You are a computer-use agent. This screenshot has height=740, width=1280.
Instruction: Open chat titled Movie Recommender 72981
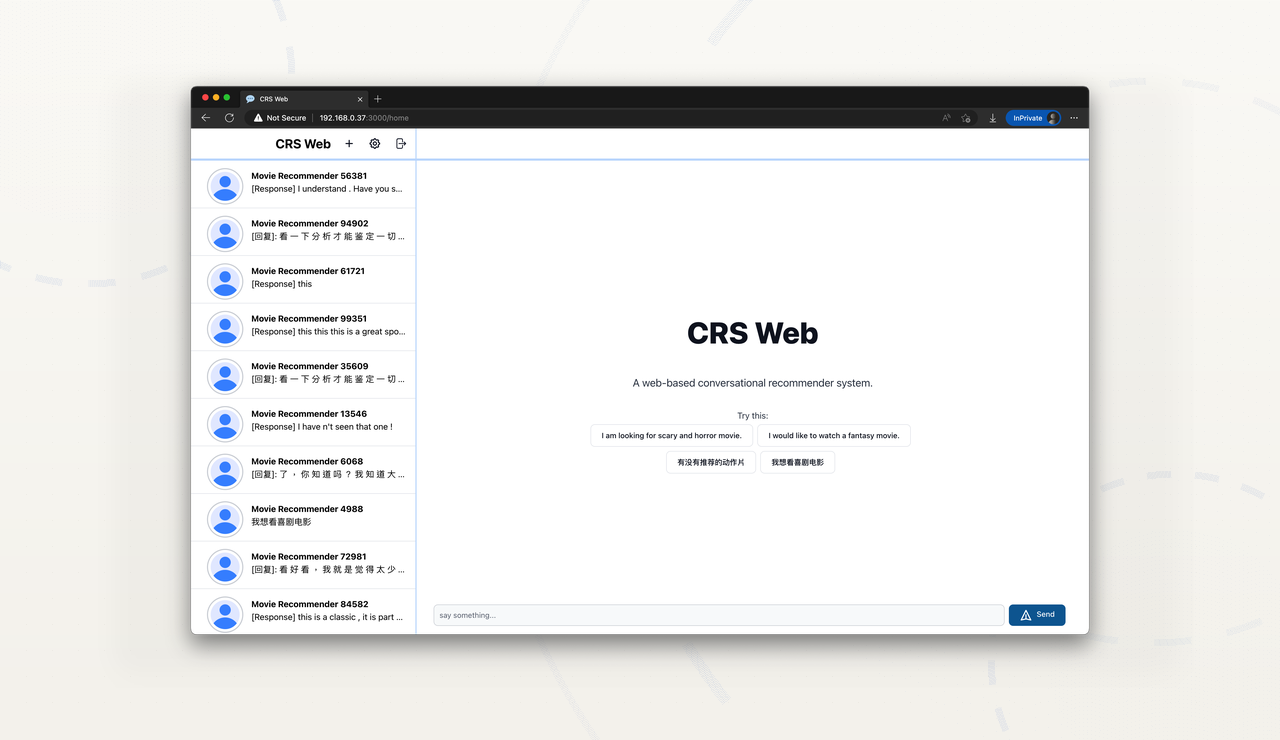[x=309, y=557]
